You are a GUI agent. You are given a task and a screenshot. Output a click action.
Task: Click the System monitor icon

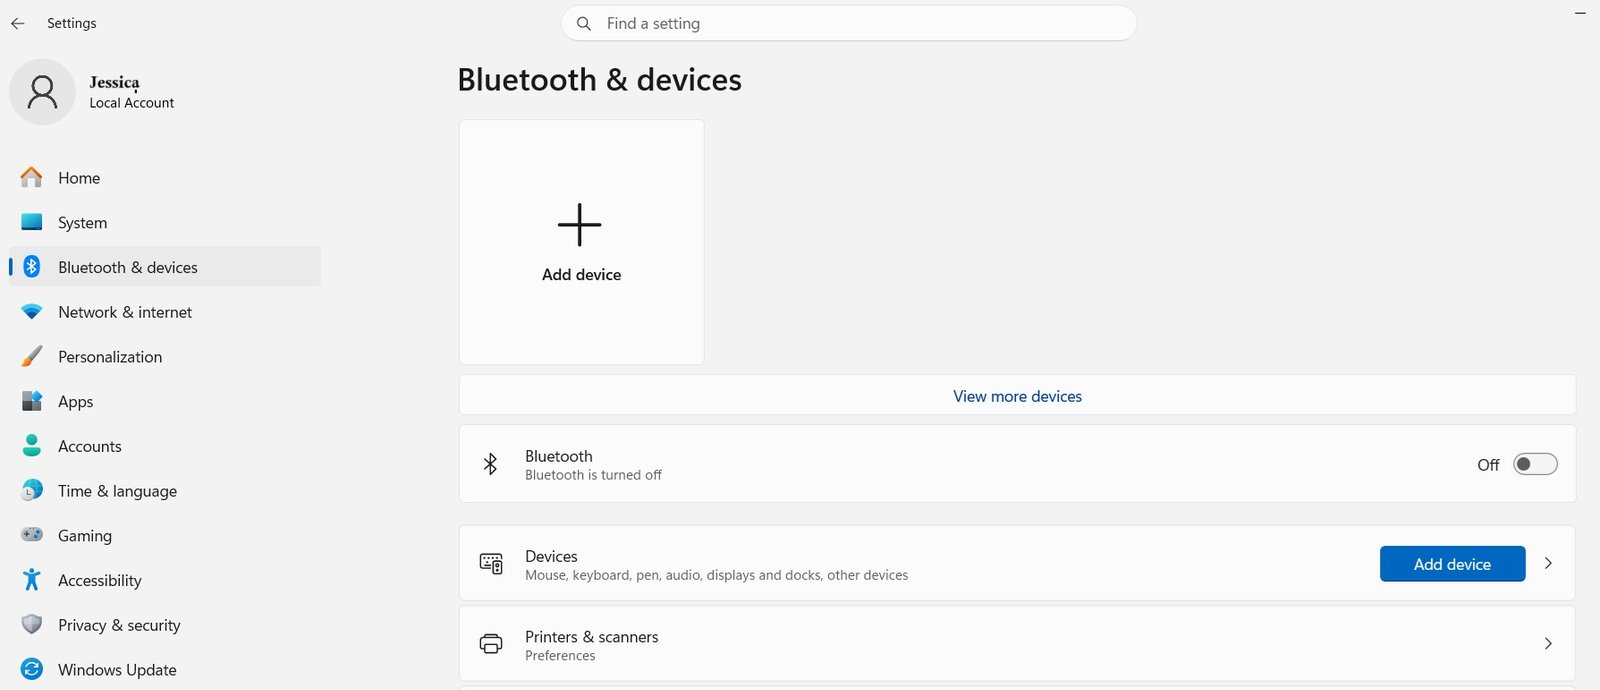32,222
